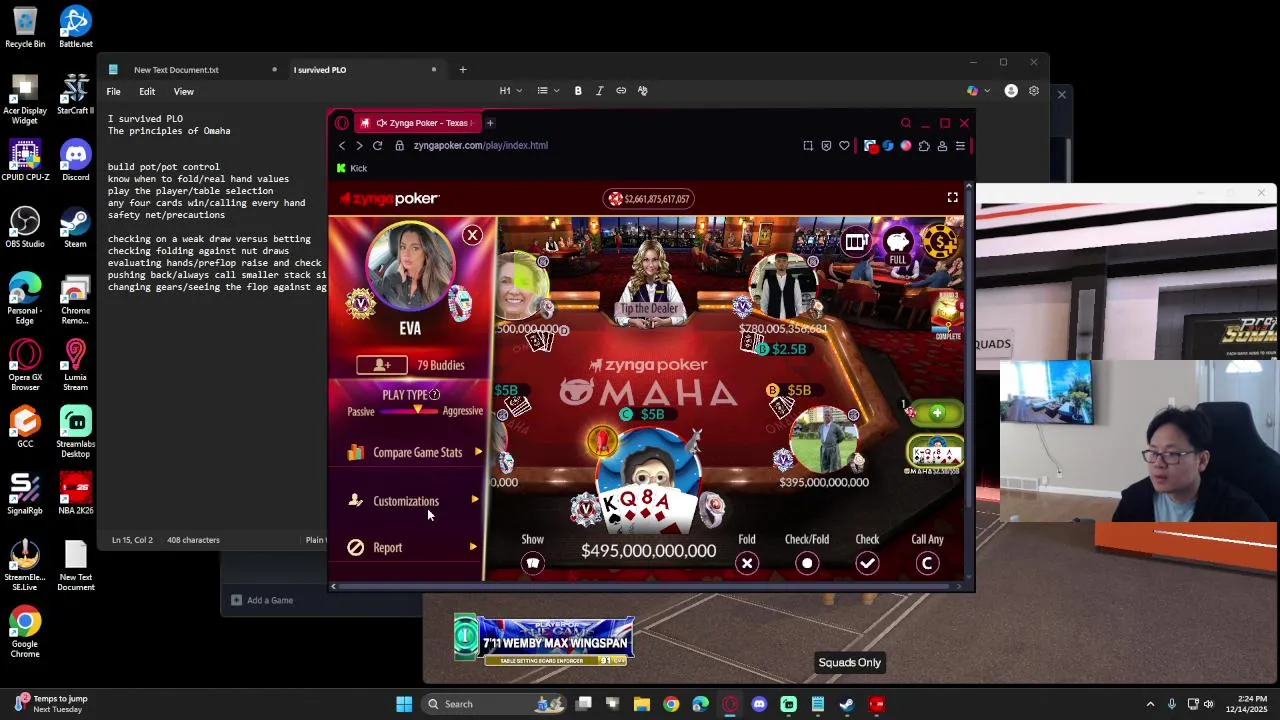Click the green plus add-table button
This screenshot has height=720, width=1280.
[937, 413]
